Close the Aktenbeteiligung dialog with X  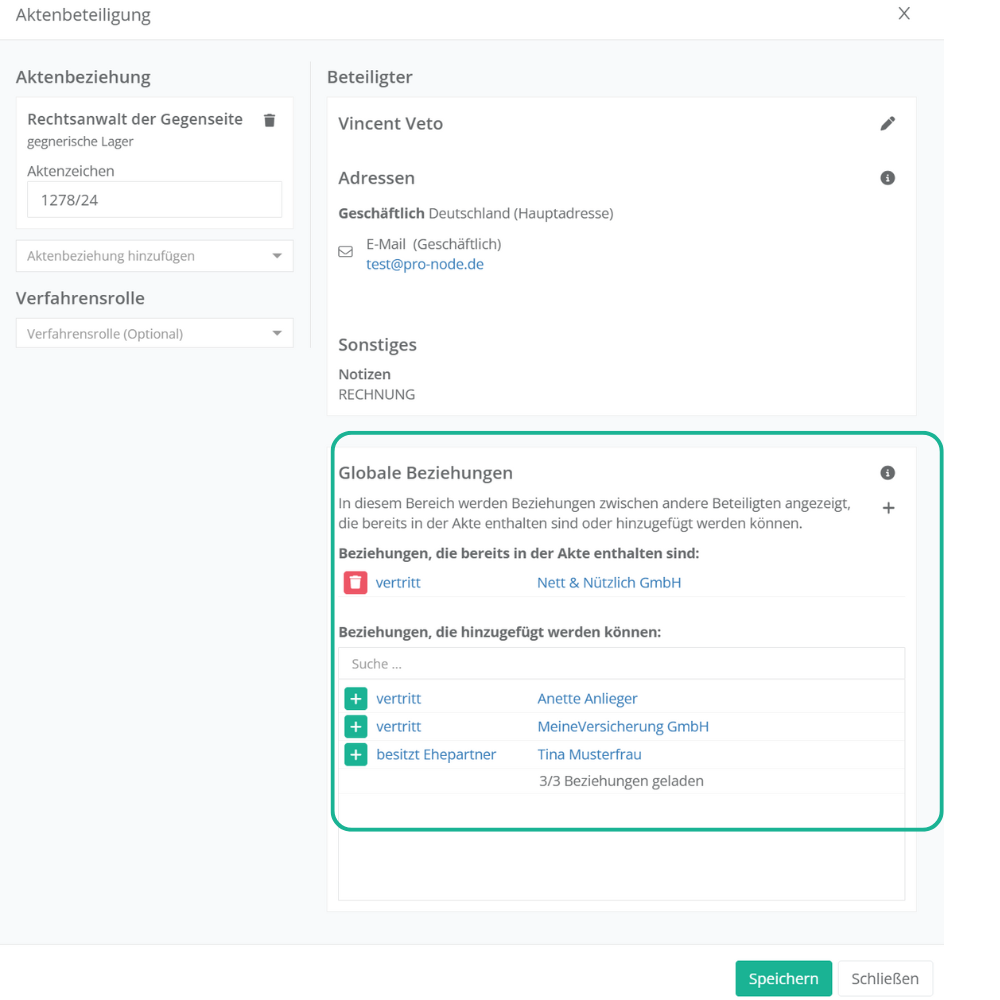pyautogui.click(x=904, y=14)
